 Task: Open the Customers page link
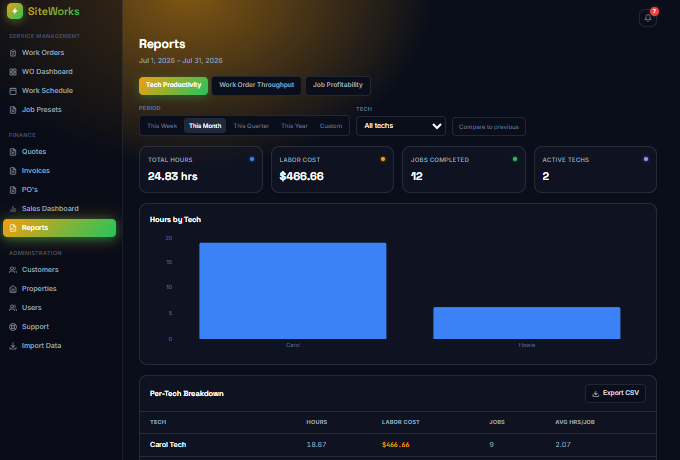coord(59,270)
